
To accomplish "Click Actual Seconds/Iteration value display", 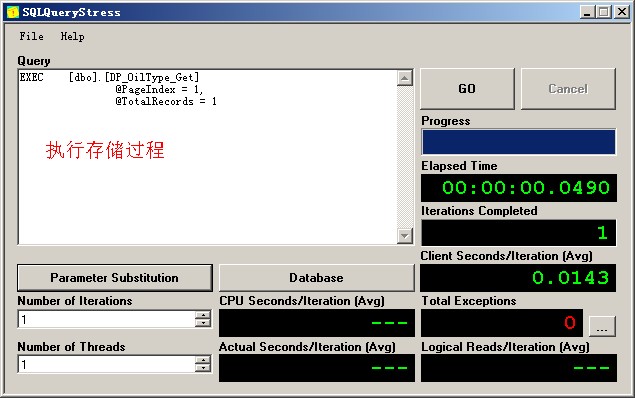I will click(317, 368).
